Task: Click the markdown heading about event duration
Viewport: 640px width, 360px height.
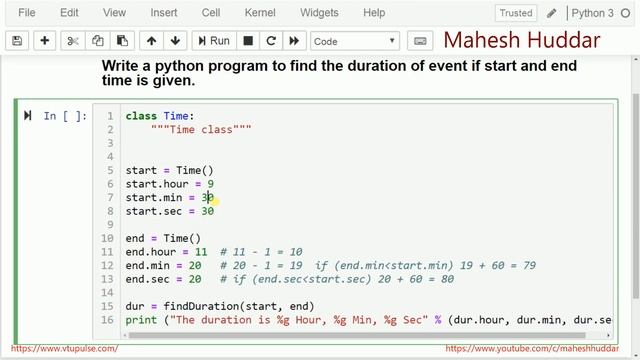Action: click(339, 73)
